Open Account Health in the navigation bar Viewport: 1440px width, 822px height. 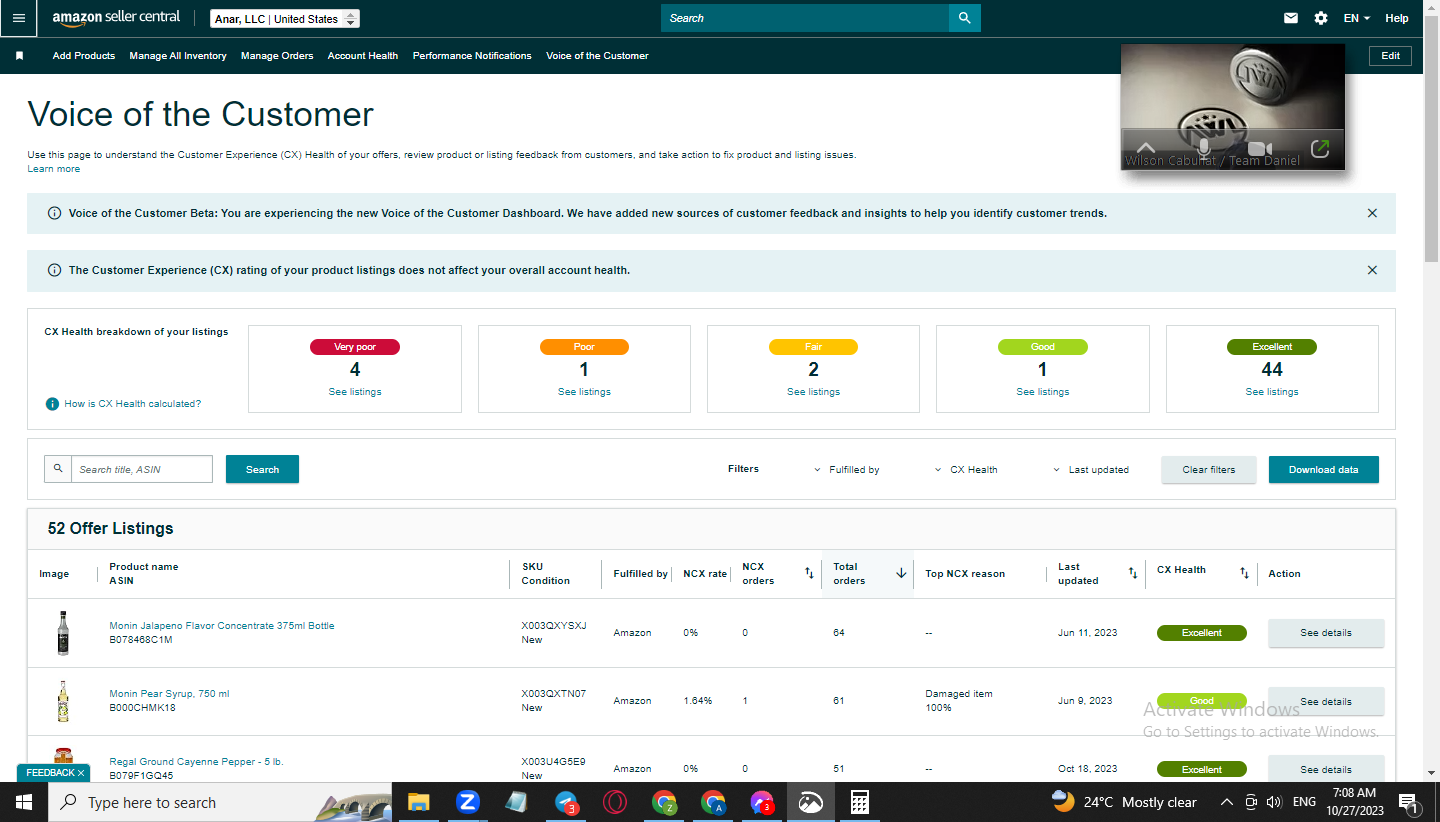pos(363,56)
